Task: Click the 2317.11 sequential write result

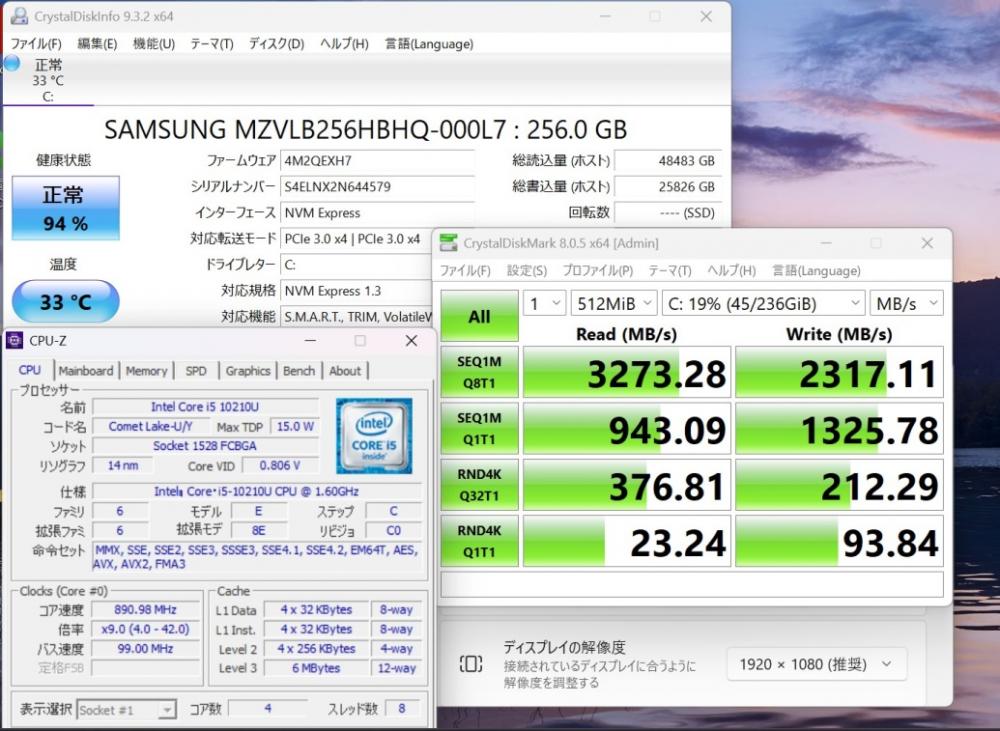Action: [x=839, y=373]
